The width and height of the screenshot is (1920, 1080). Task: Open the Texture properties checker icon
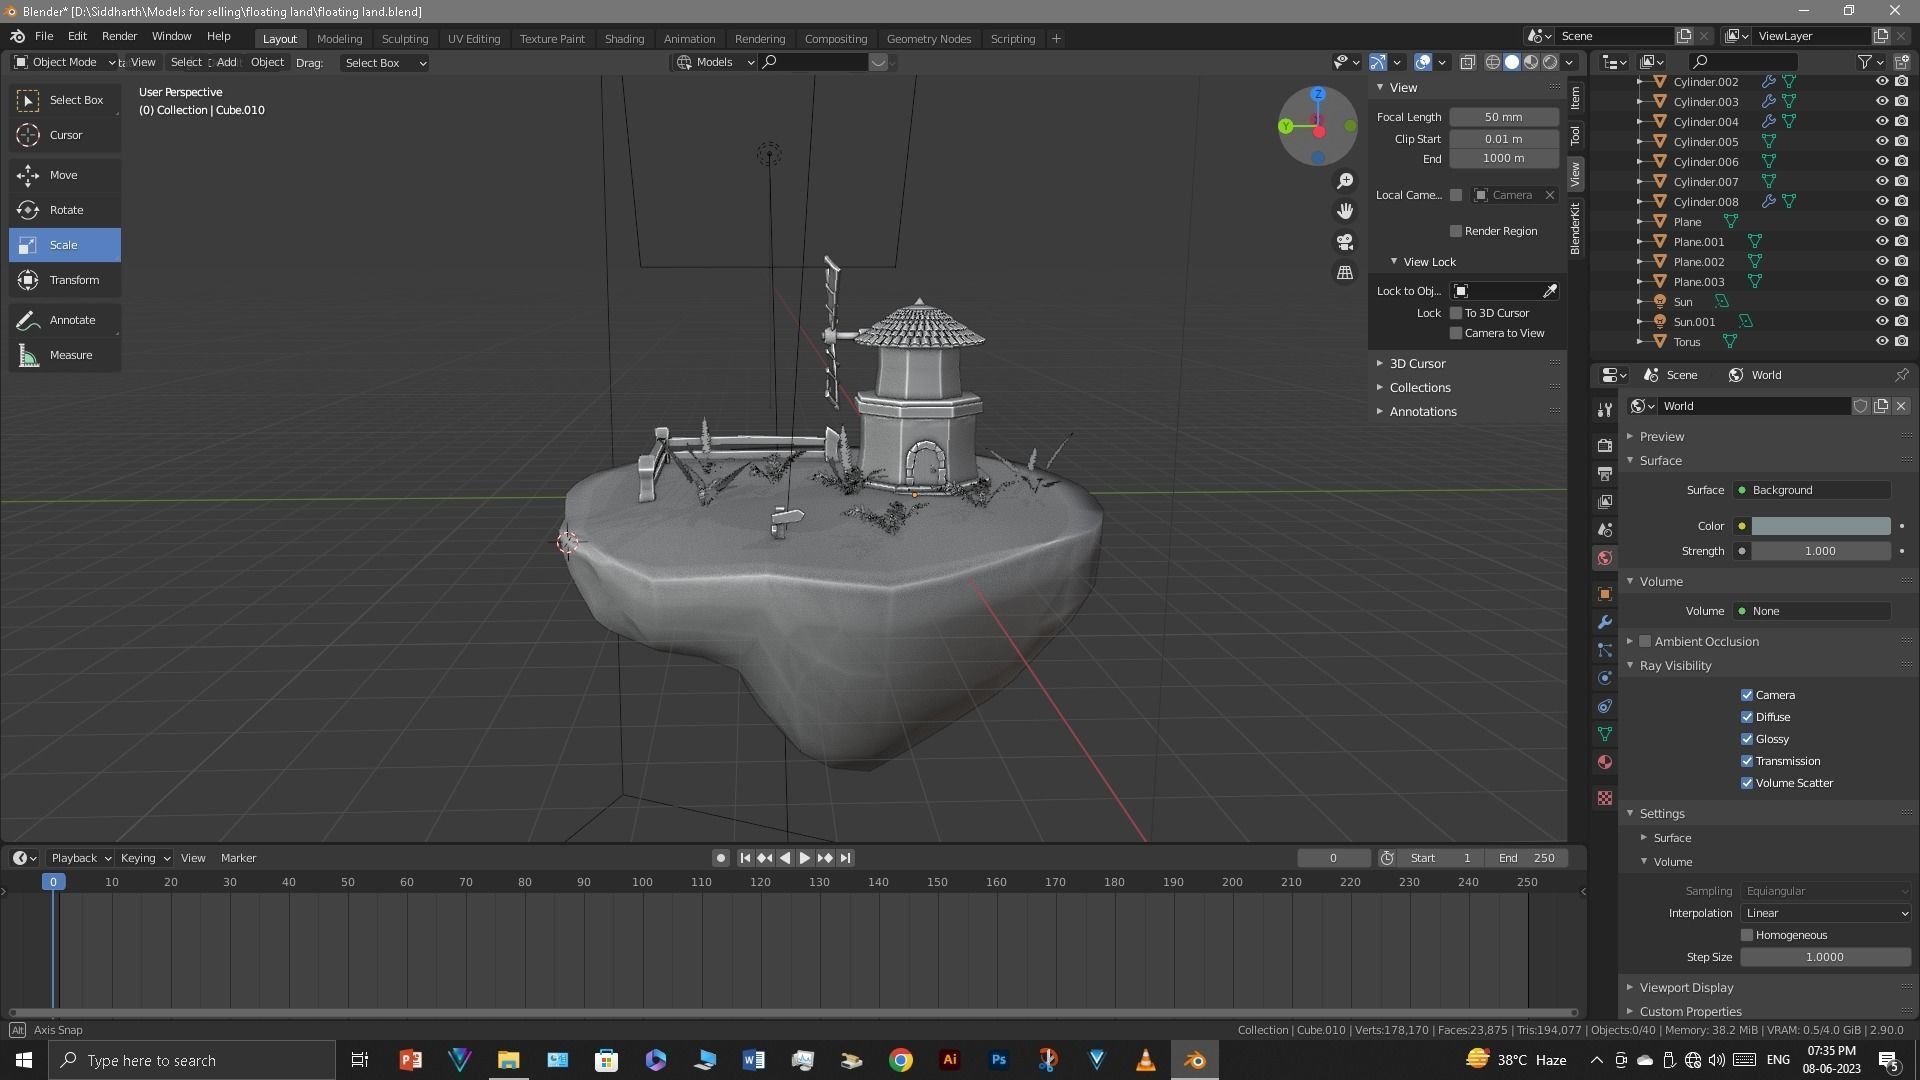tap(1605, 798)
